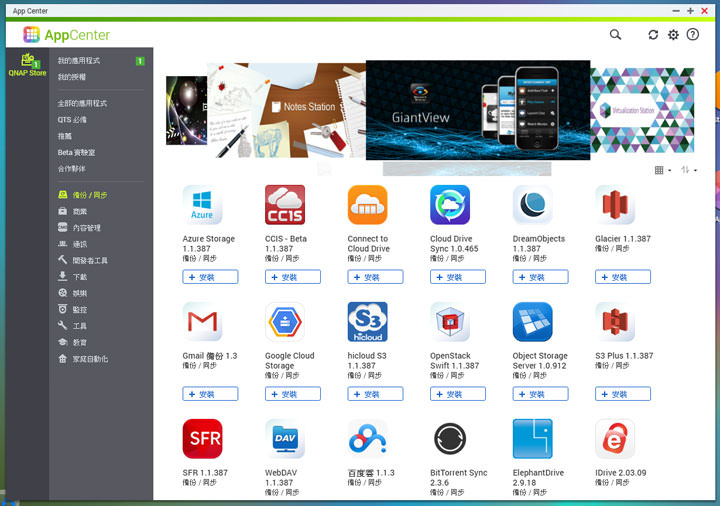Viewport: 720px width, 506px height.
Task: Select the Glacier app icon
Action: tap(615, 205)
